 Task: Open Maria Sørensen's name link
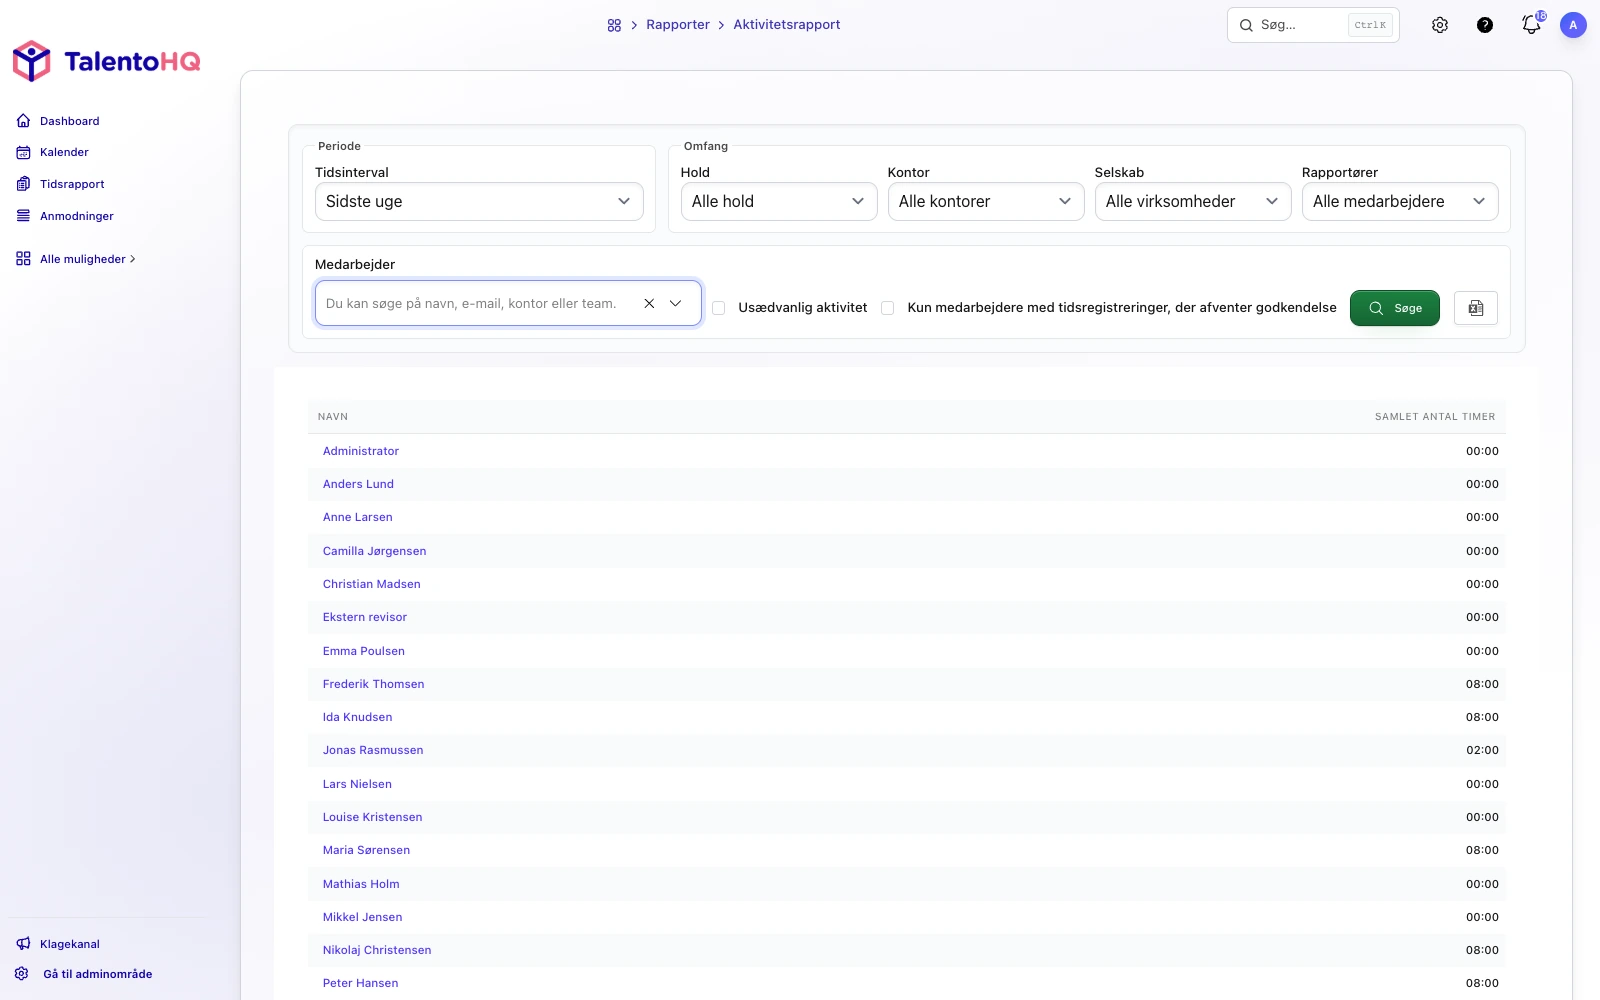click(367, 850)
